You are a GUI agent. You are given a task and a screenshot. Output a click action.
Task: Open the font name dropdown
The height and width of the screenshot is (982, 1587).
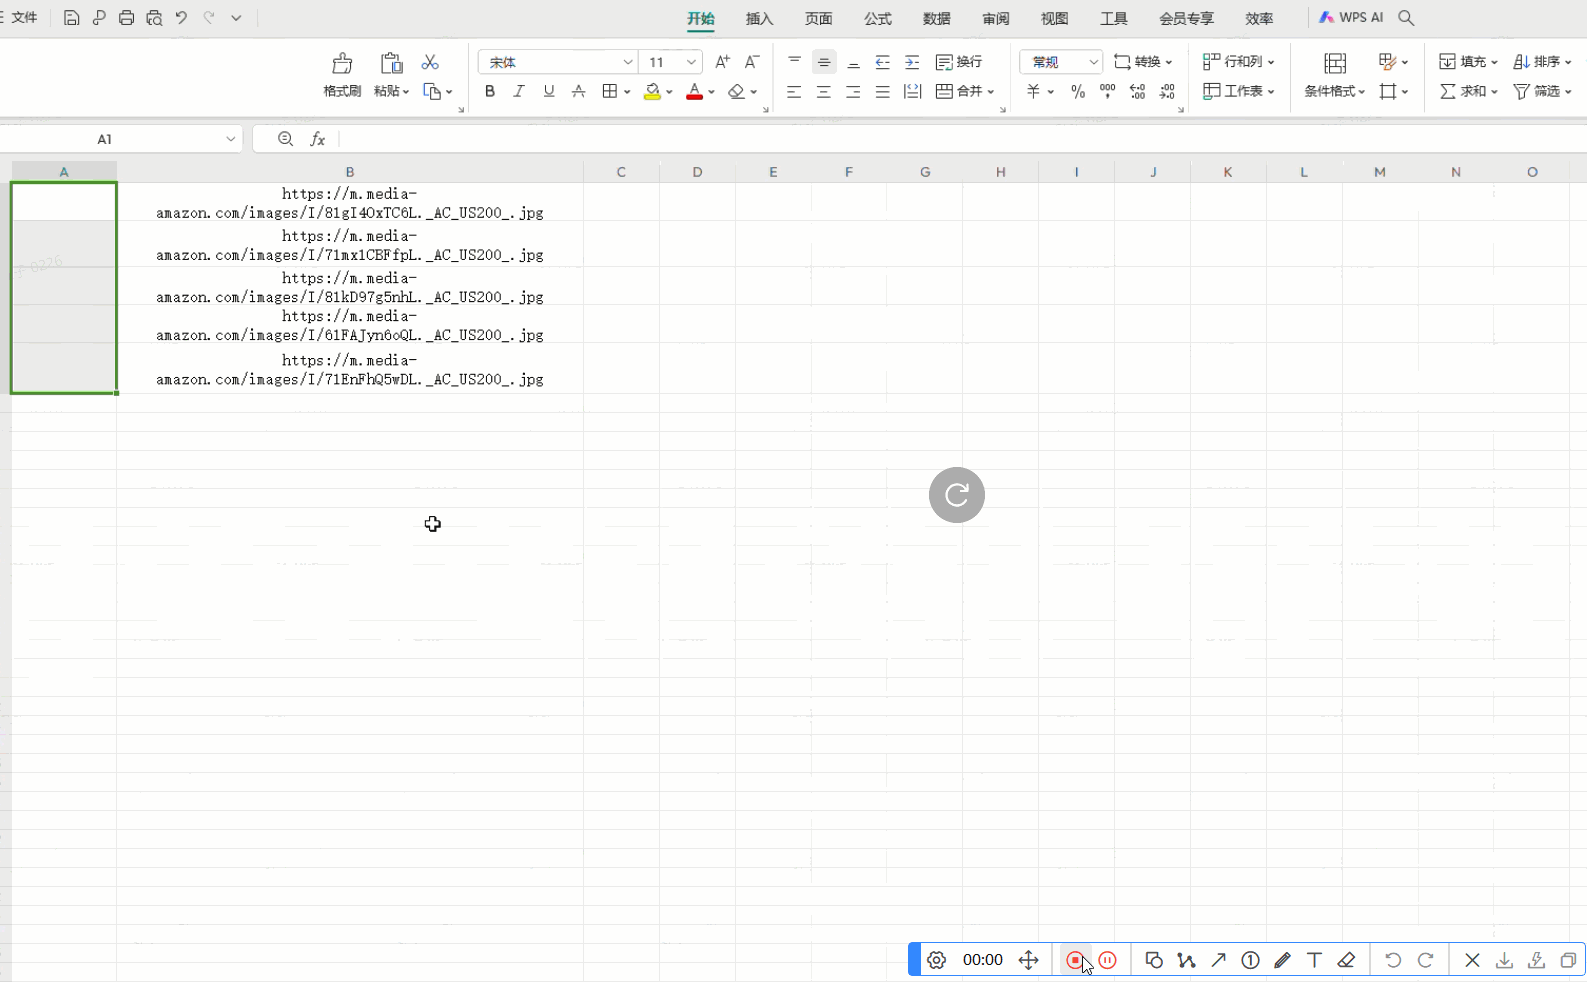tap(627, 62)
